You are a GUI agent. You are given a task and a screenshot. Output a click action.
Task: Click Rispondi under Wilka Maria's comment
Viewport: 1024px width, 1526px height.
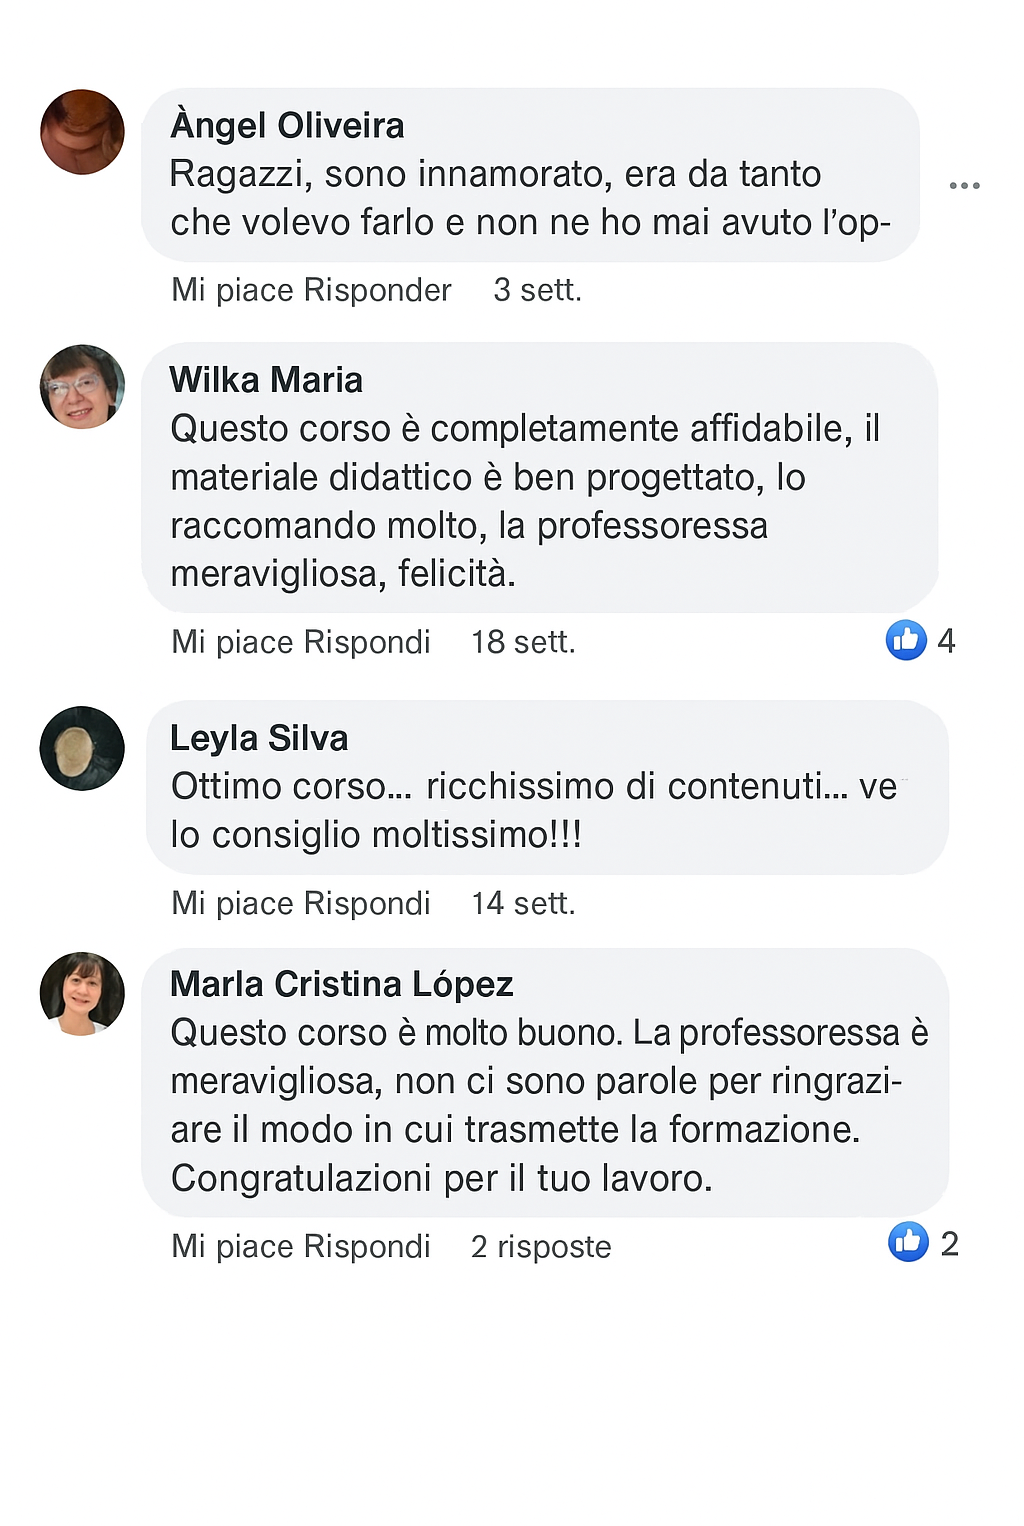pyautogui.click(x=367, y=642)
